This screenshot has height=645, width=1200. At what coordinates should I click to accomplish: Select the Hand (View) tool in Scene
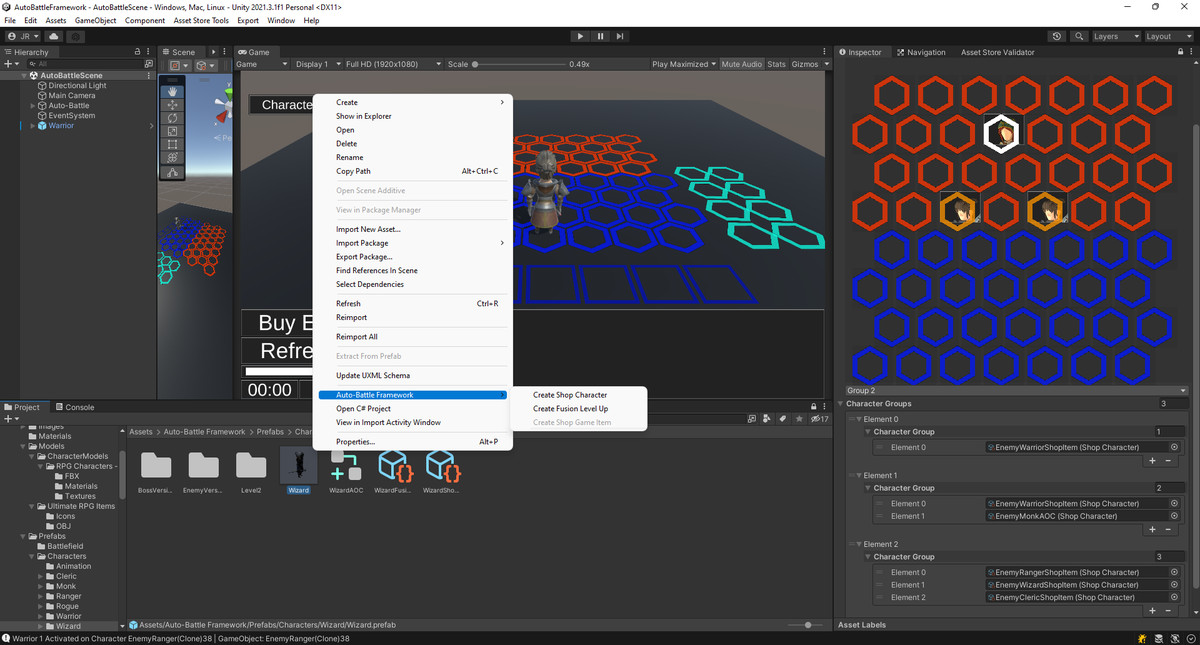click(x=173, y=92)
